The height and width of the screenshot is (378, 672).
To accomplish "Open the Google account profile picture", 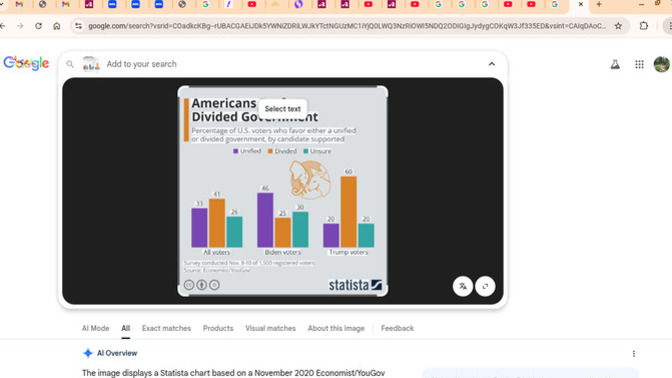I will pos(662,64).
